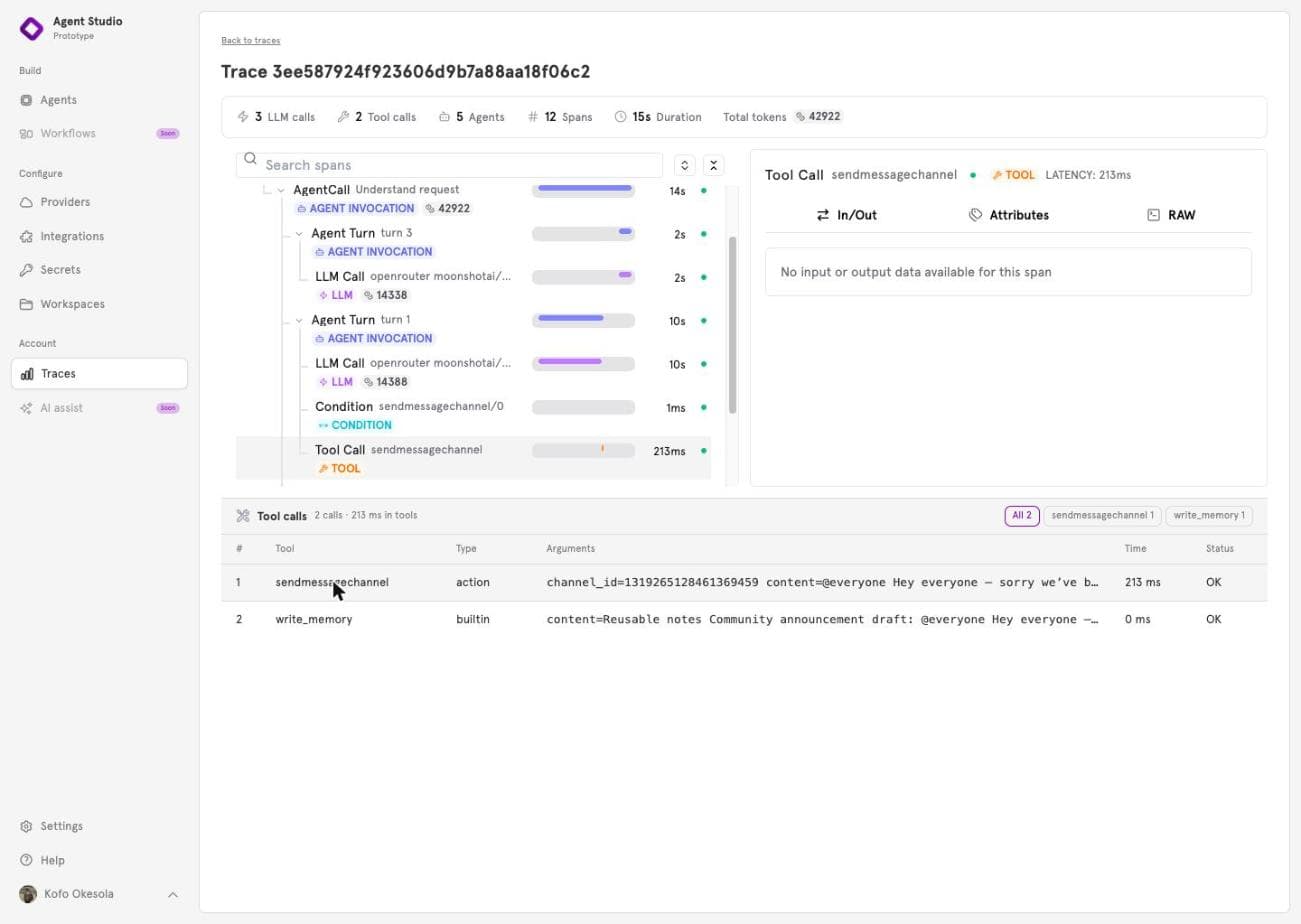The image size is (1301, 924).
Task: Open the Workflows sidebar item
Action: (x=99, y=133)
